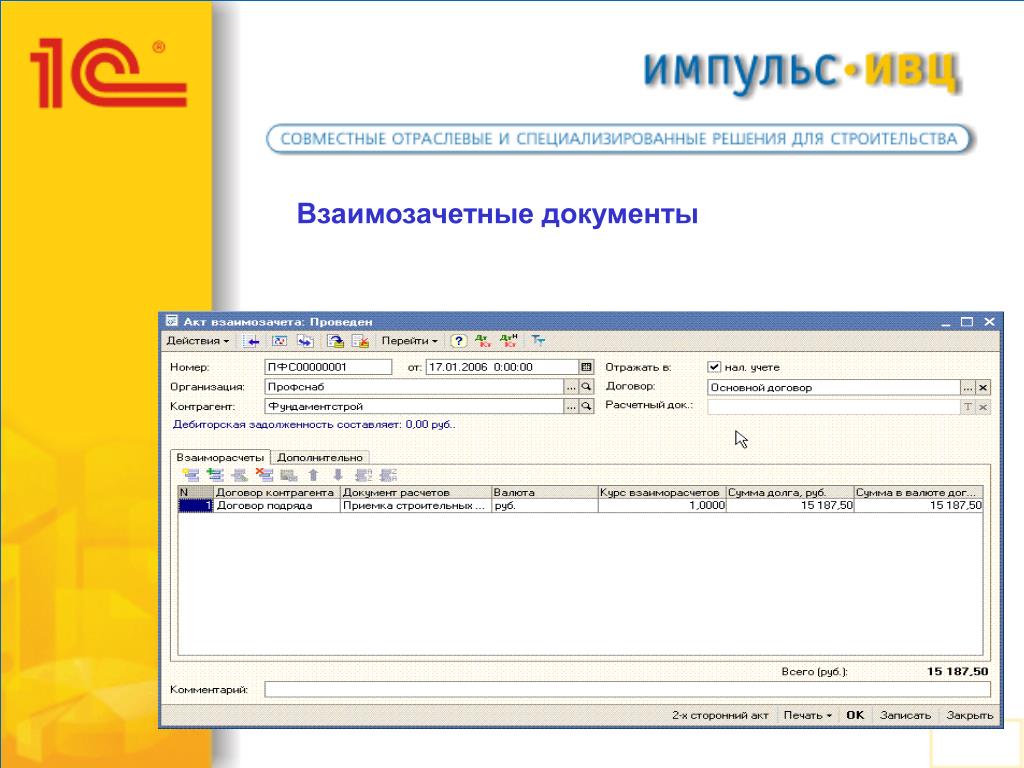Switch to the Дополнительно tab
This screenshot has width=1024, height=768.
[319, 458]
